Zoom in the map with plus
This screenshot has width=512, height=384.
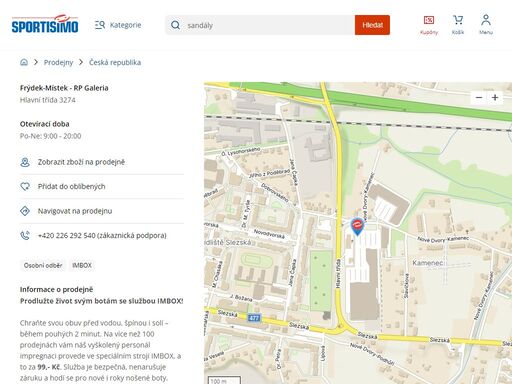[495, 97]
